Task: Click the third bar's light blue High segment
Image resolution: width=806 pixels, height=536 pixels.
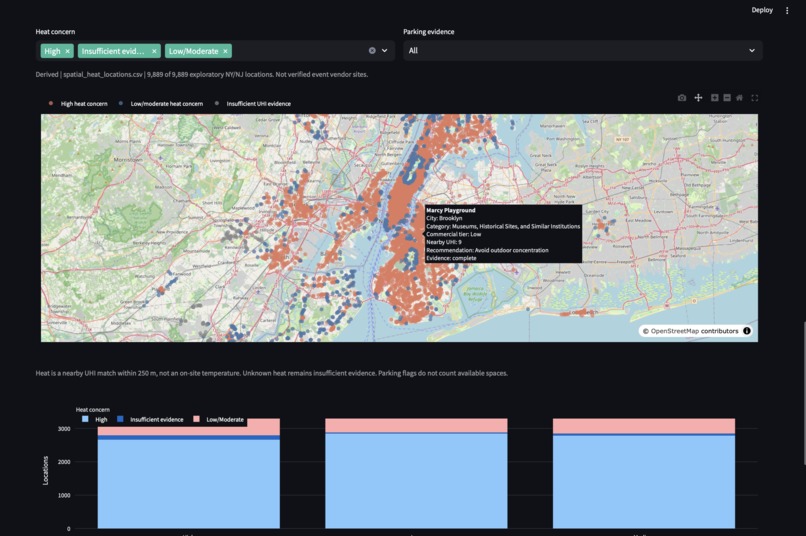Action: (644, 482)
